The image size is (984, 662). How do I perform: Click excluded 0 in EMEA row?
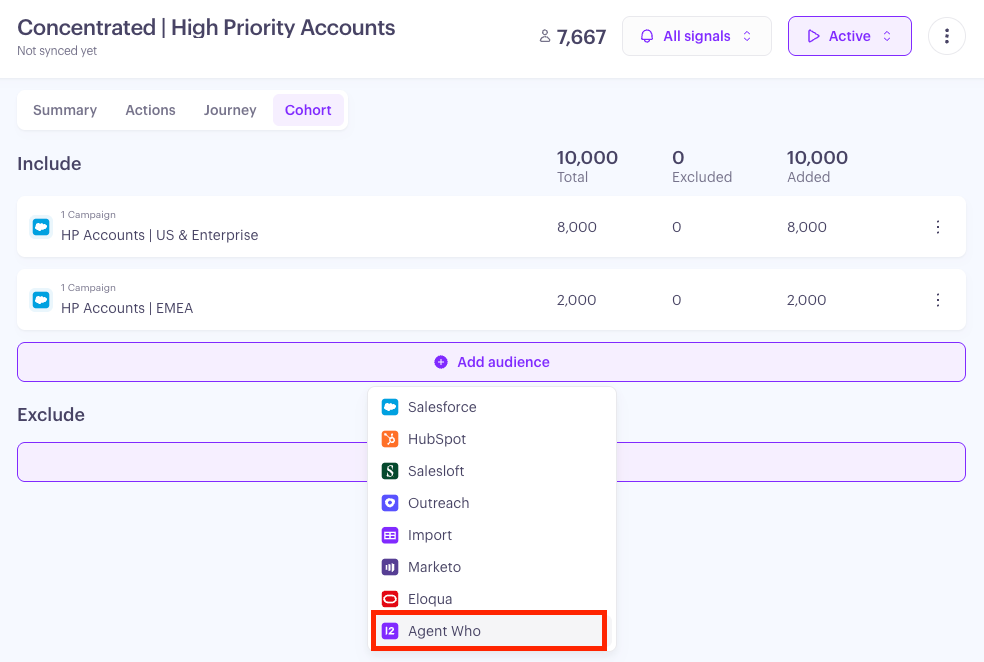tap(676, 300)
